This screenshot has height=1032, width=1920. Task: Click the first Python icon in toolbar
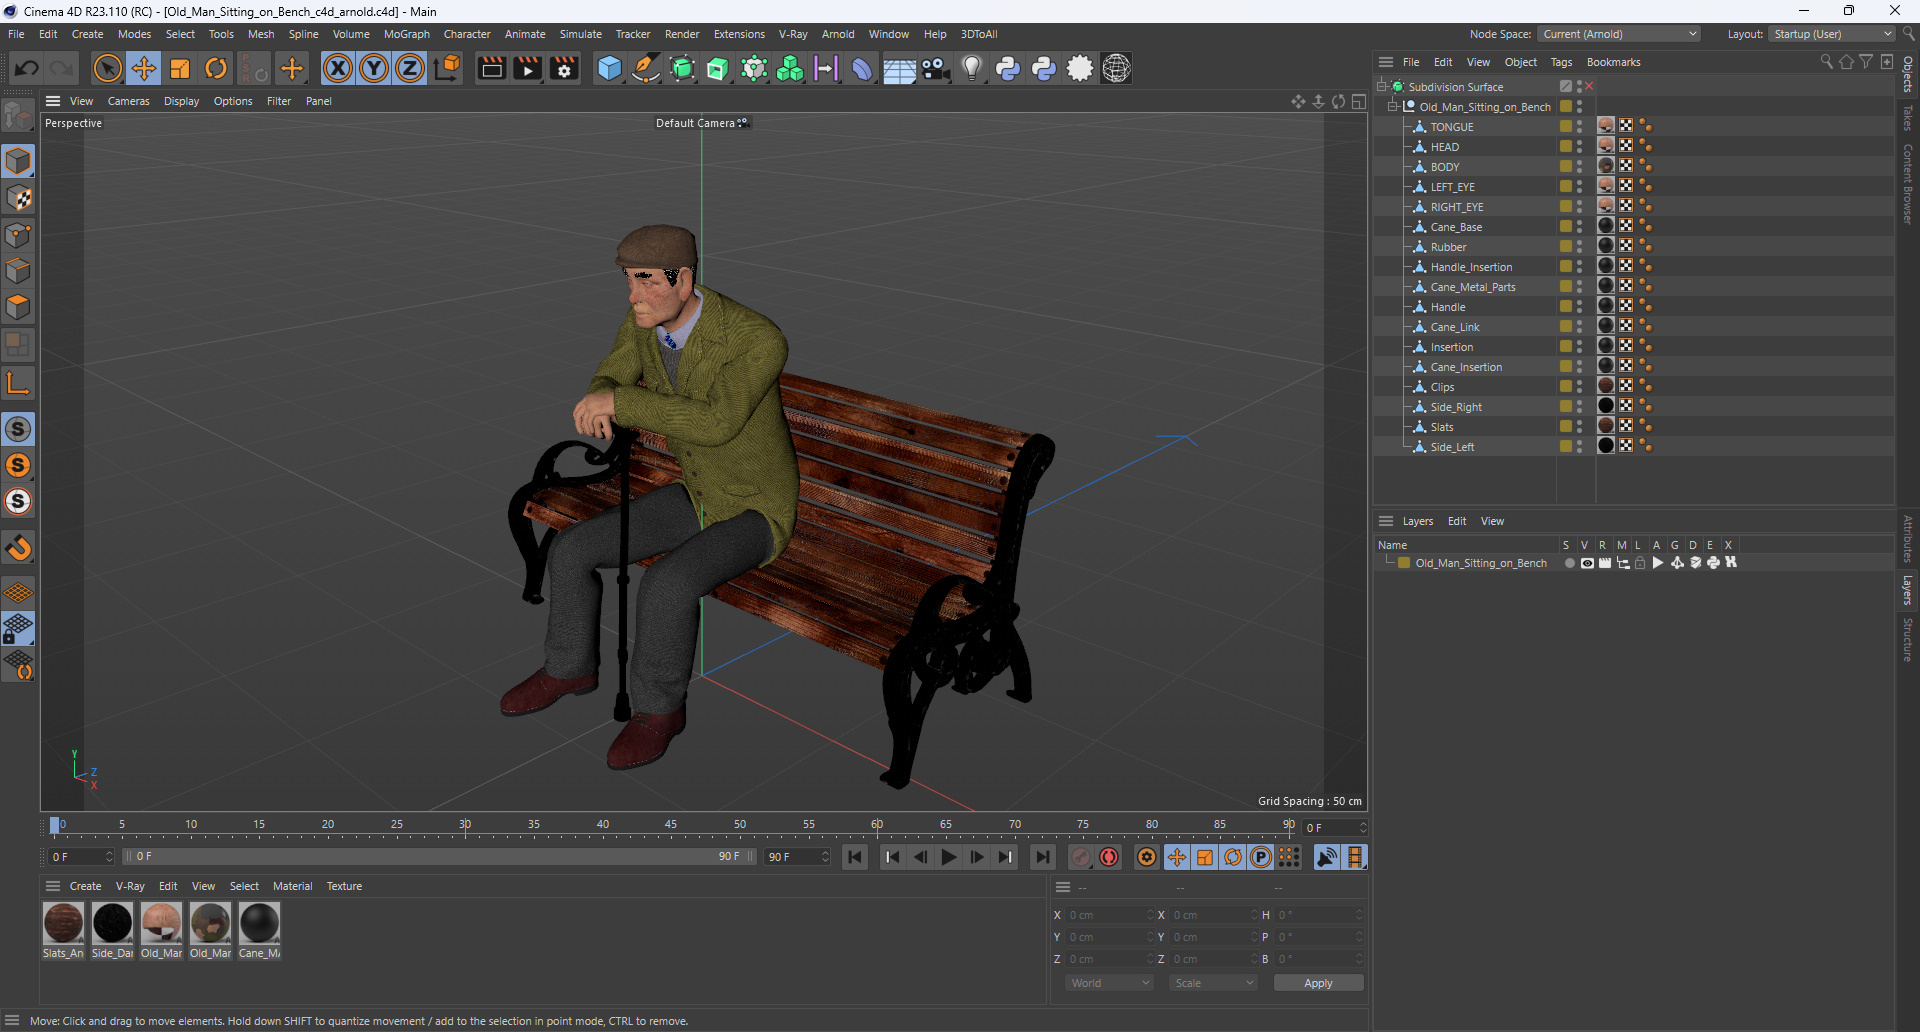[1008, 68]
